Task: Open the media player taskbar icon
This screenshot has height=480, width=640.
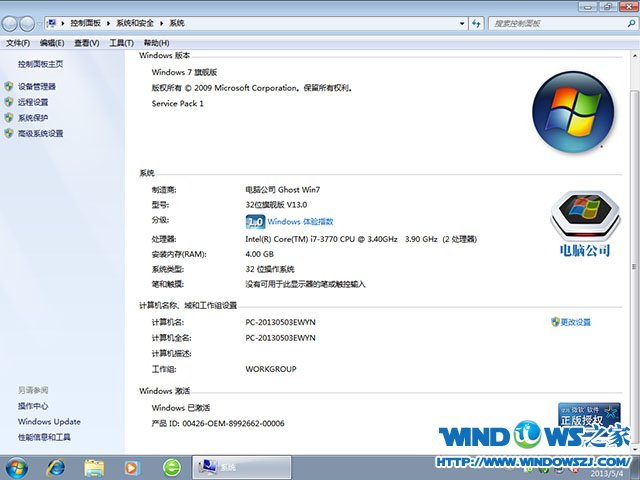Action: click(132, 468)
